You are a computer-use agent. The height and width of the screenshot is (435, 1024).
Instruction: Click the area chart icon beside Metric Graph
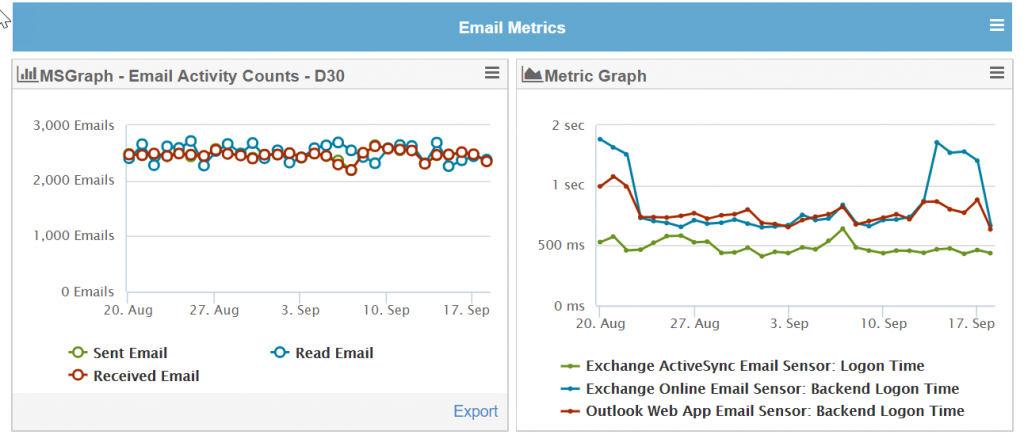[532, 74]
